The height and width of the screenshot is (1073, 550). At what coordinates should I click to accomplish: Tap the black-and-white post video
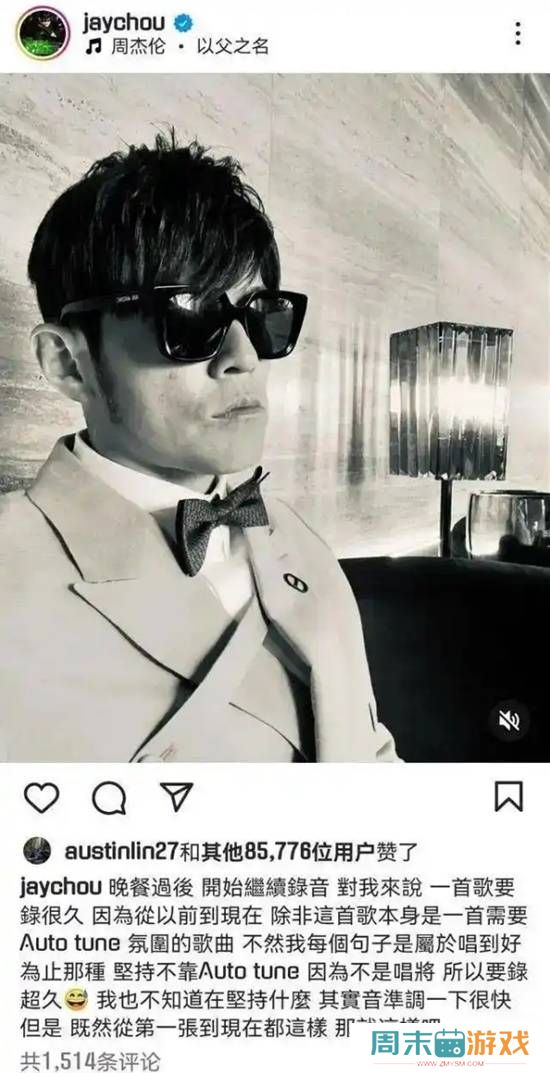[275, 417]
